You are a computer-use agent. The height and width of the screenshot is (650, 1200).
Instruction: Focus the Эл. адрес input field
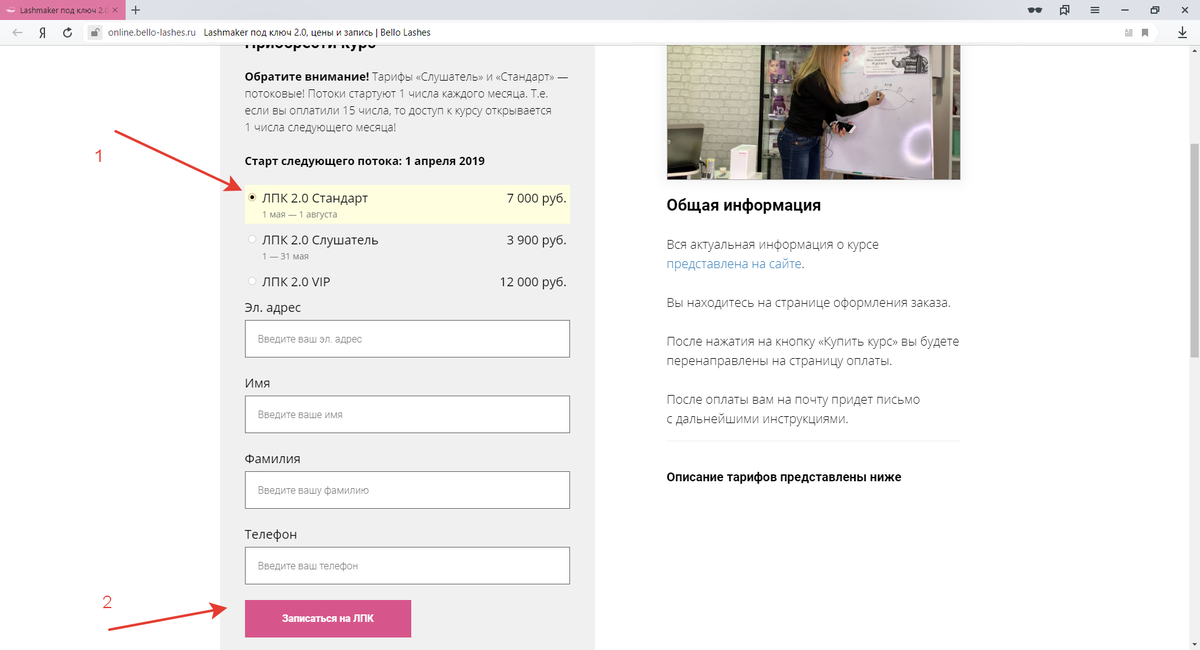coord(407,339)
